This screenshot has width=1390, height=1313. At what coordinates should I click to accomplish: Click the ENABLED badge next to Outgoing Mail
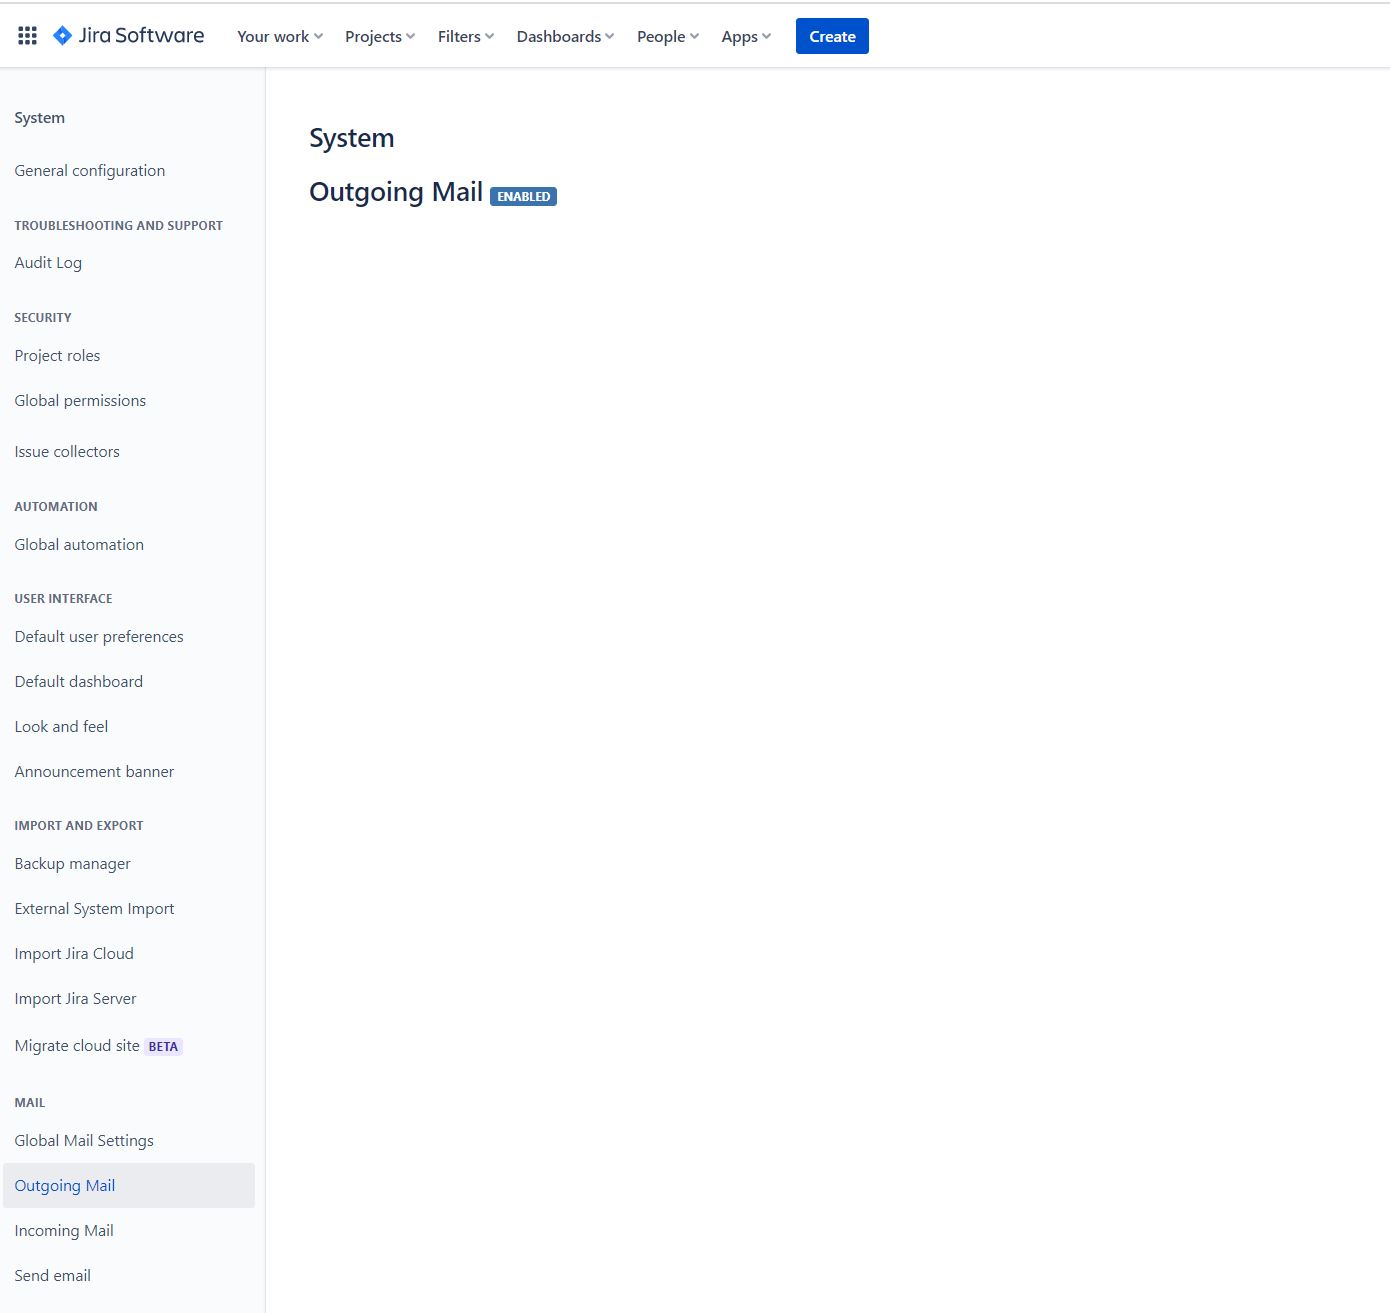pyautogui.click(x=523, y=196)
